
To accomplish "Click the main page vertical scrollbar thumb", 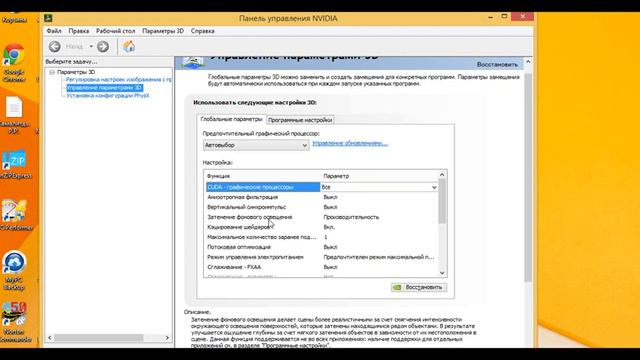I will [x=528, y=178].
